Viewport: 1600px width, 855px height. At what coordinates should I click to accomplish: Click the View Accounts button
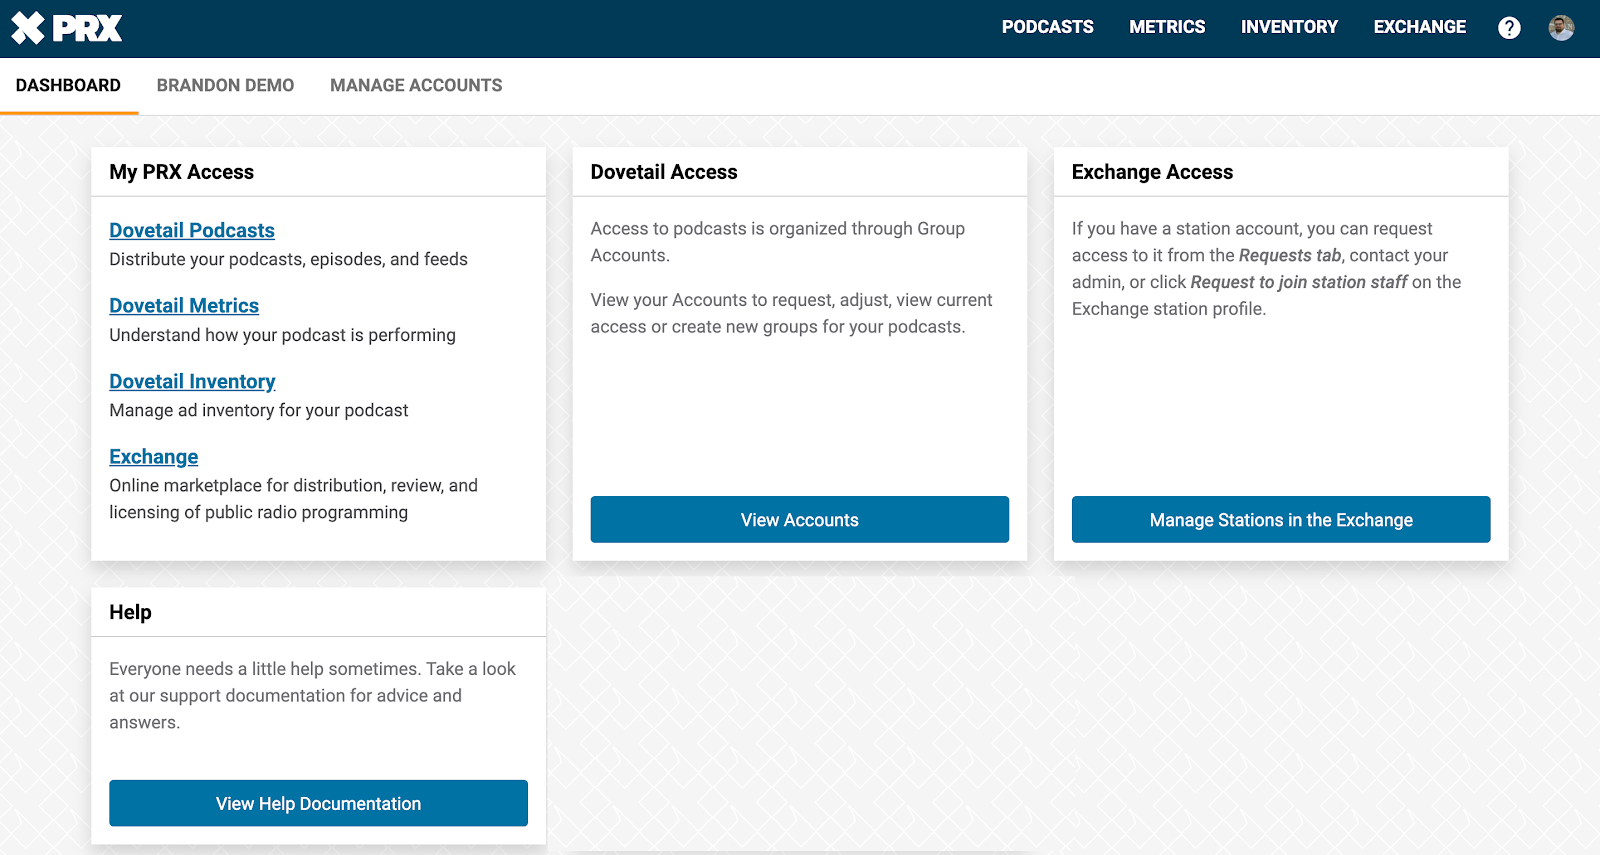point(799,519)
